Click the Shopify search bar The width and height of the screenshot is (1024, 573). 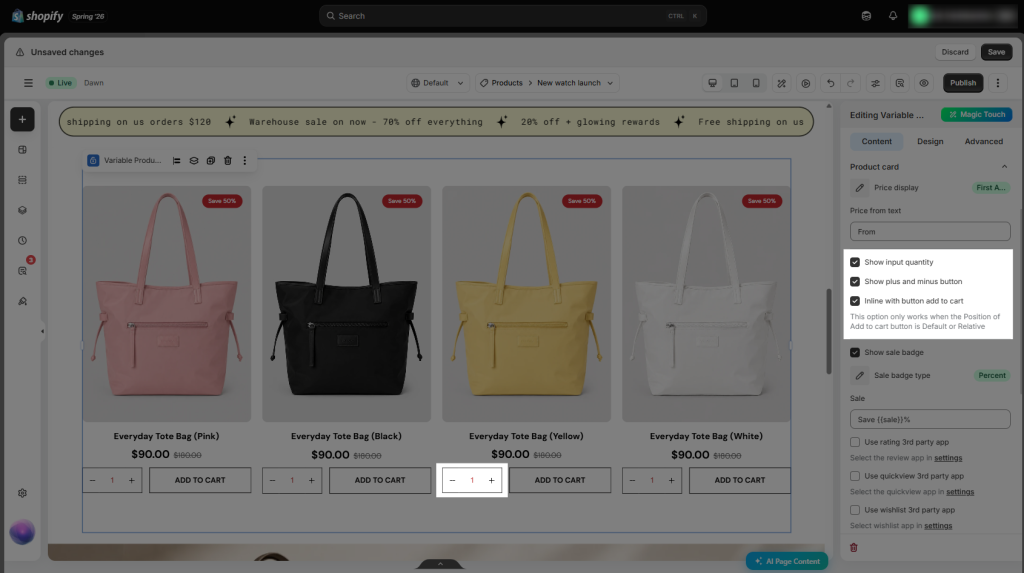[x=513, y=16]
